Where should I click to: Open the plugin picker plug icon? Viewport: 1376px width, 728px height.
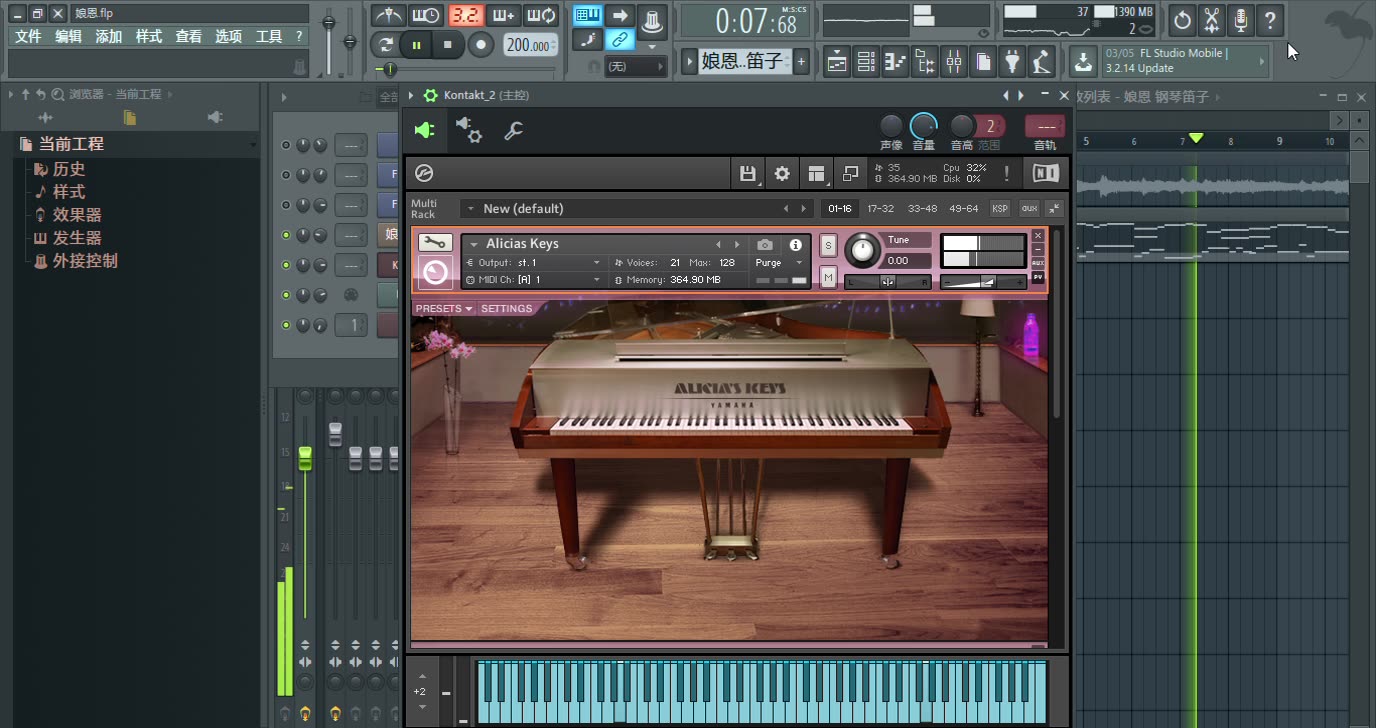click(x=1013, y=62)
